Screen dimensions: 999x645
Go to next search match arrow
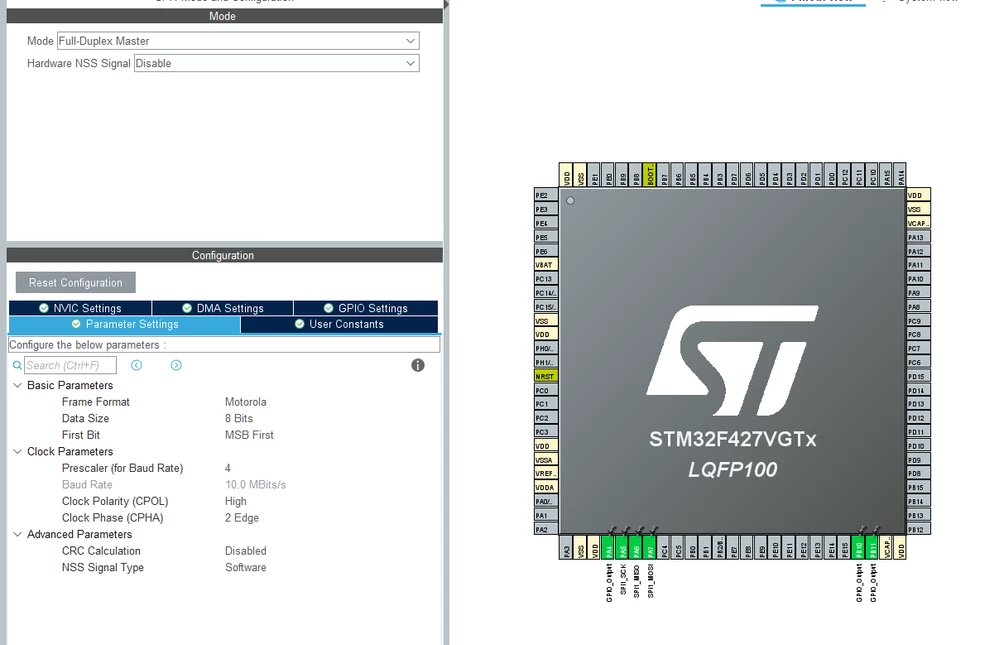pos(176,365)
